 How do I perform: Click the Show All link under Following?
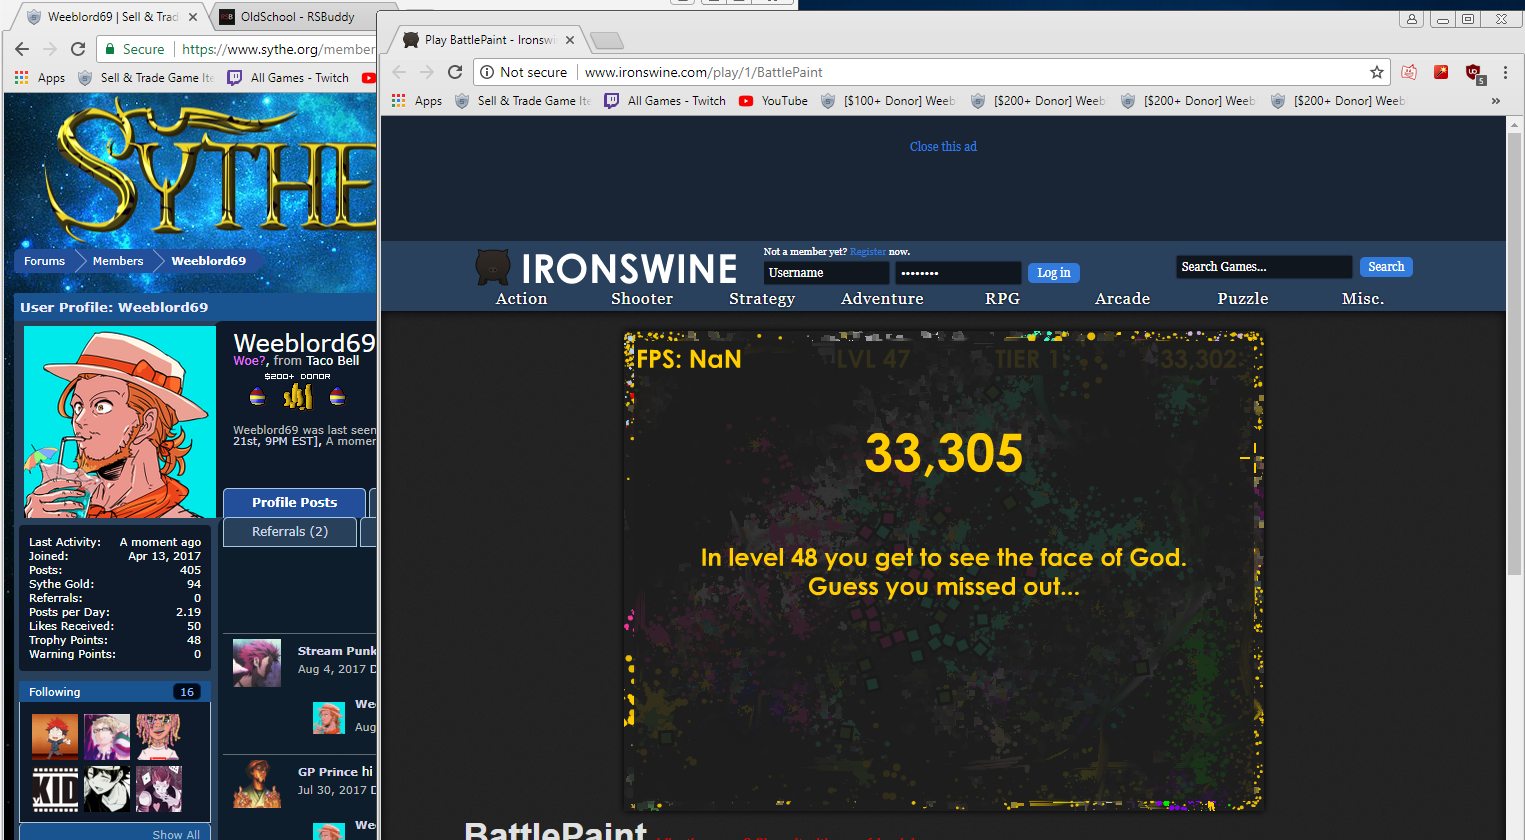tap(176, 834)
